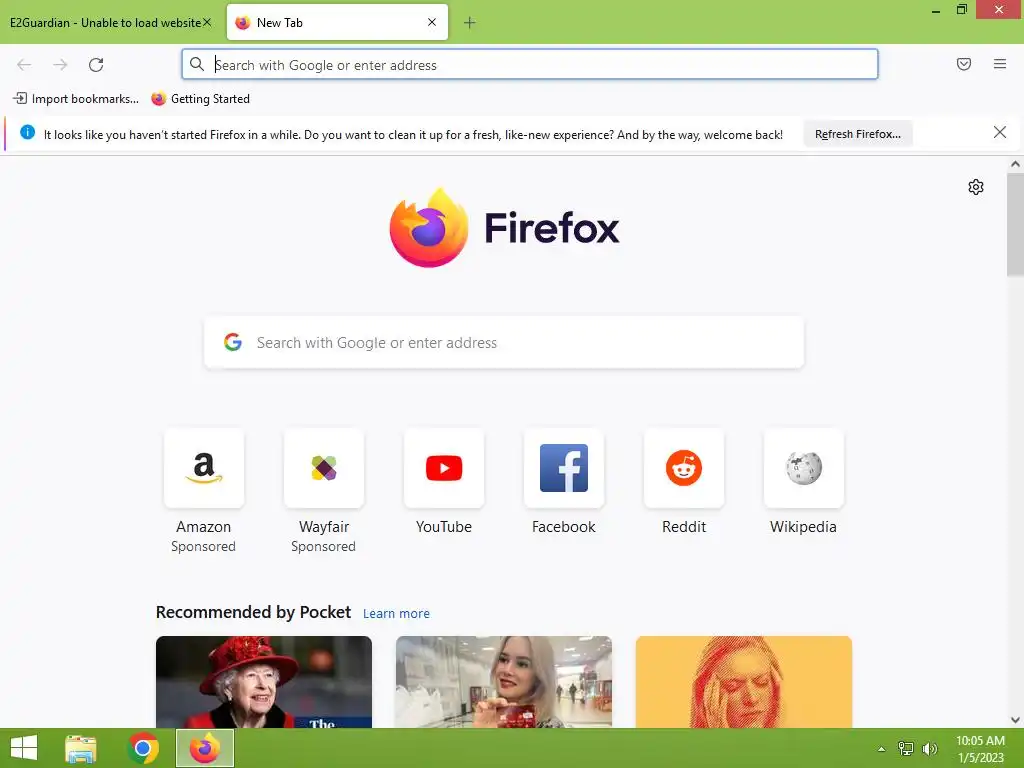Click the Refresh Firefox button

click(857, 134)
